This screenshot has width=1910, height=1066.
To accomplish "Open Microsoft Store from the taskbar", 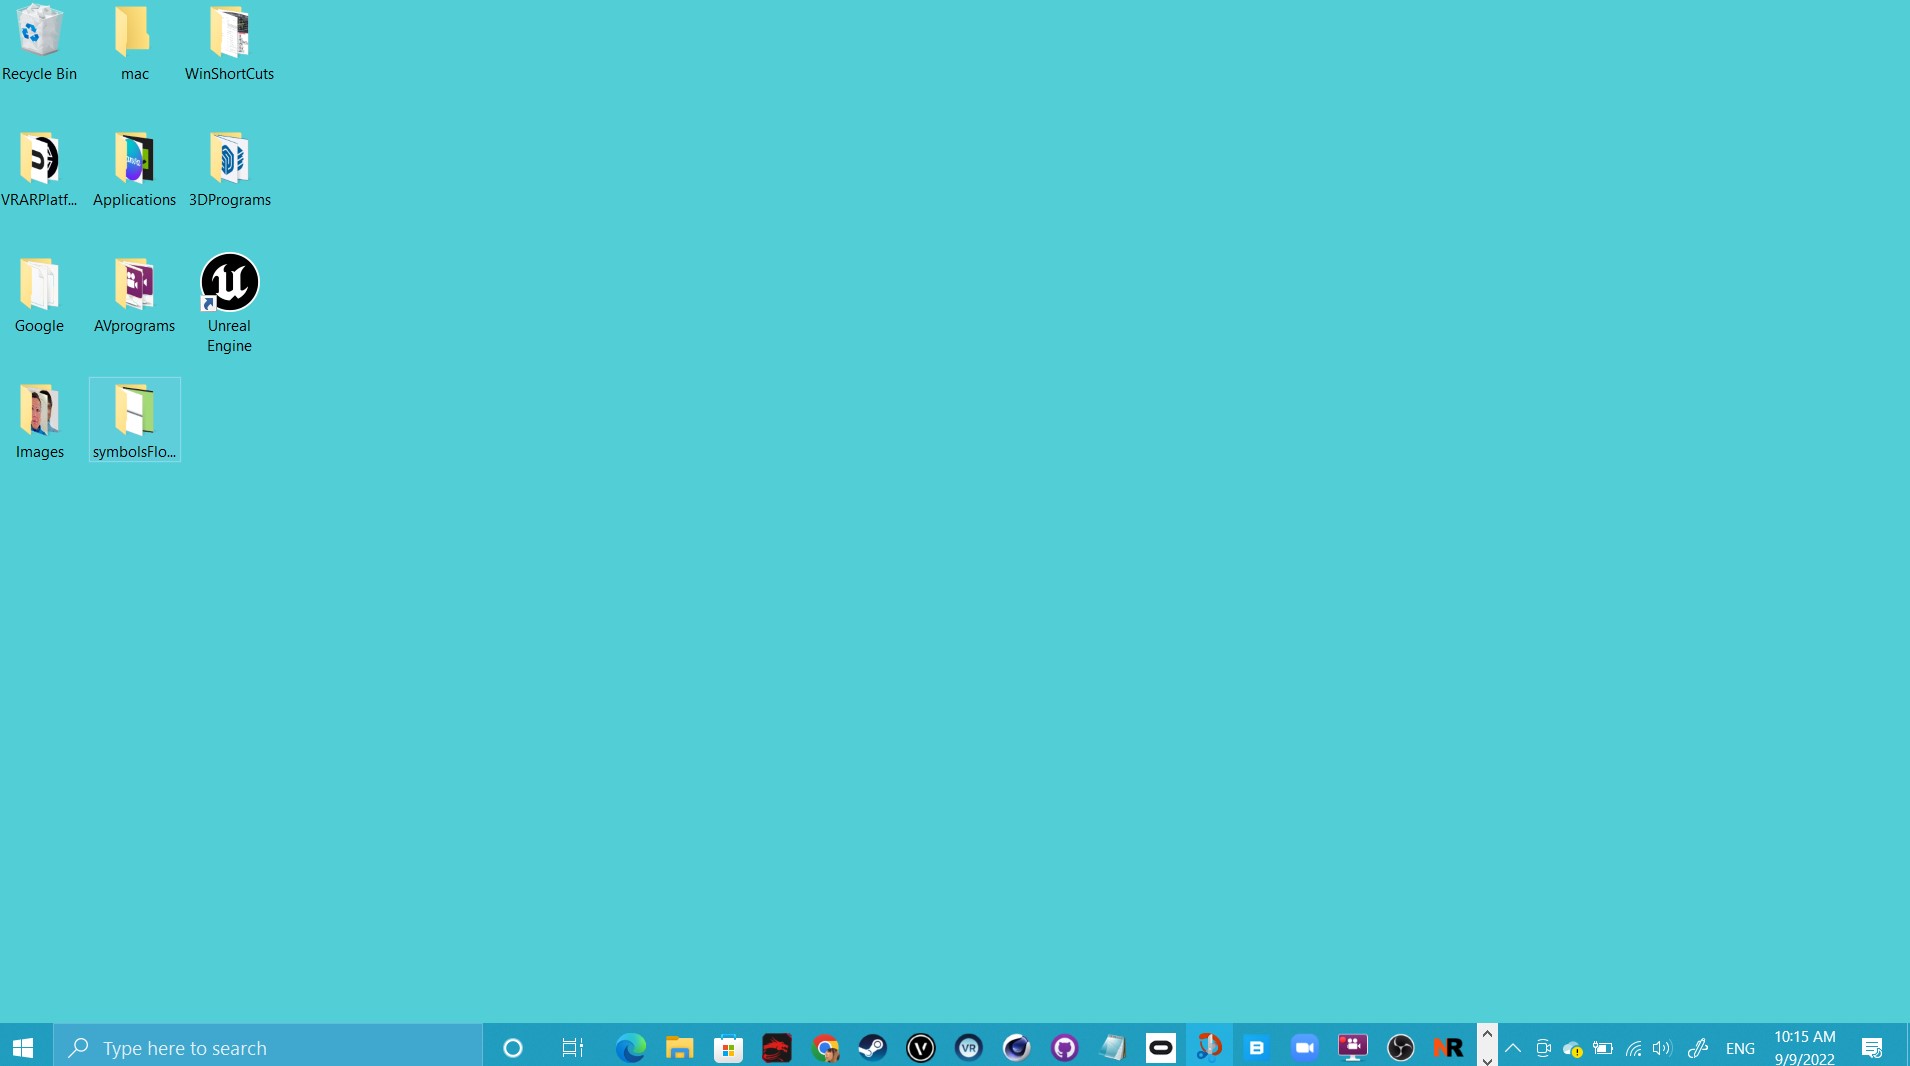I will 728,1047.
